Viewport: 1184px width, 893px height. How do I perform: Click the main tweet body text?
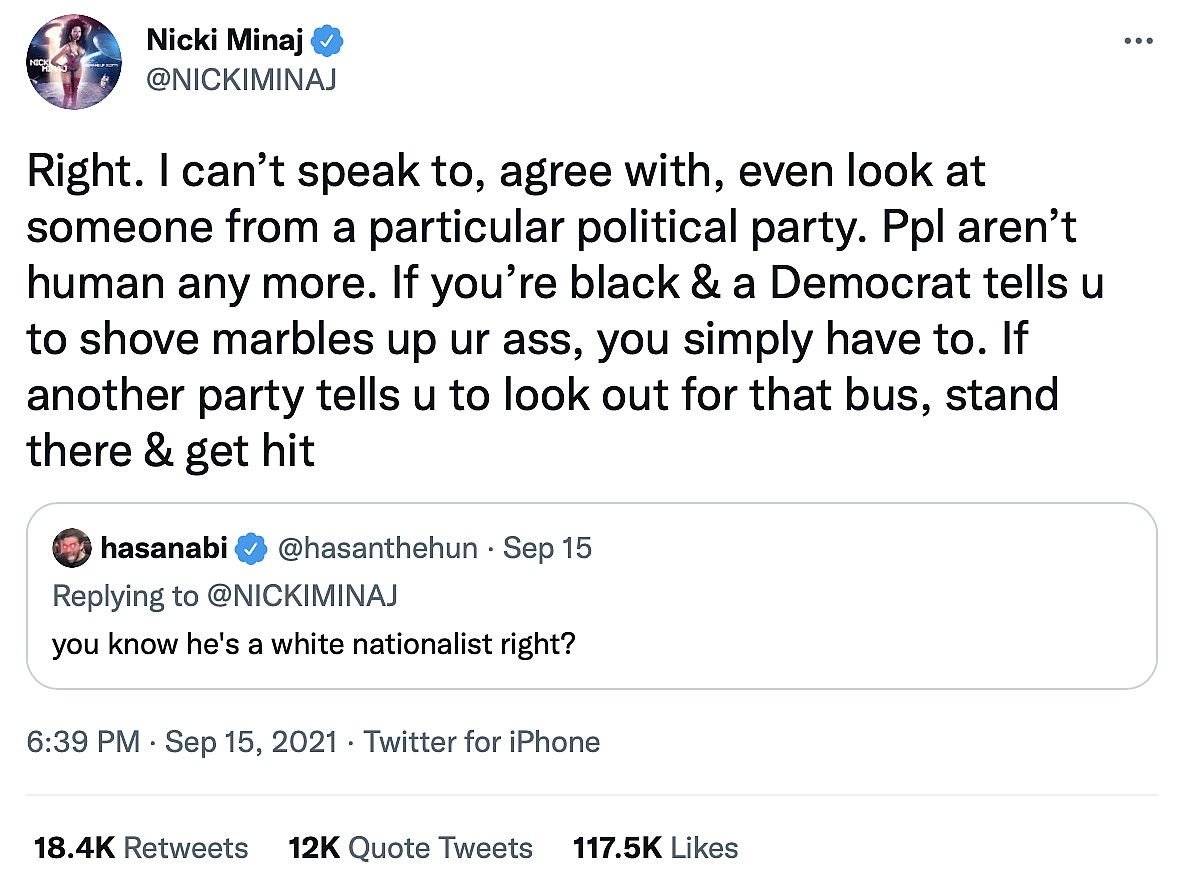coord(560,311)
